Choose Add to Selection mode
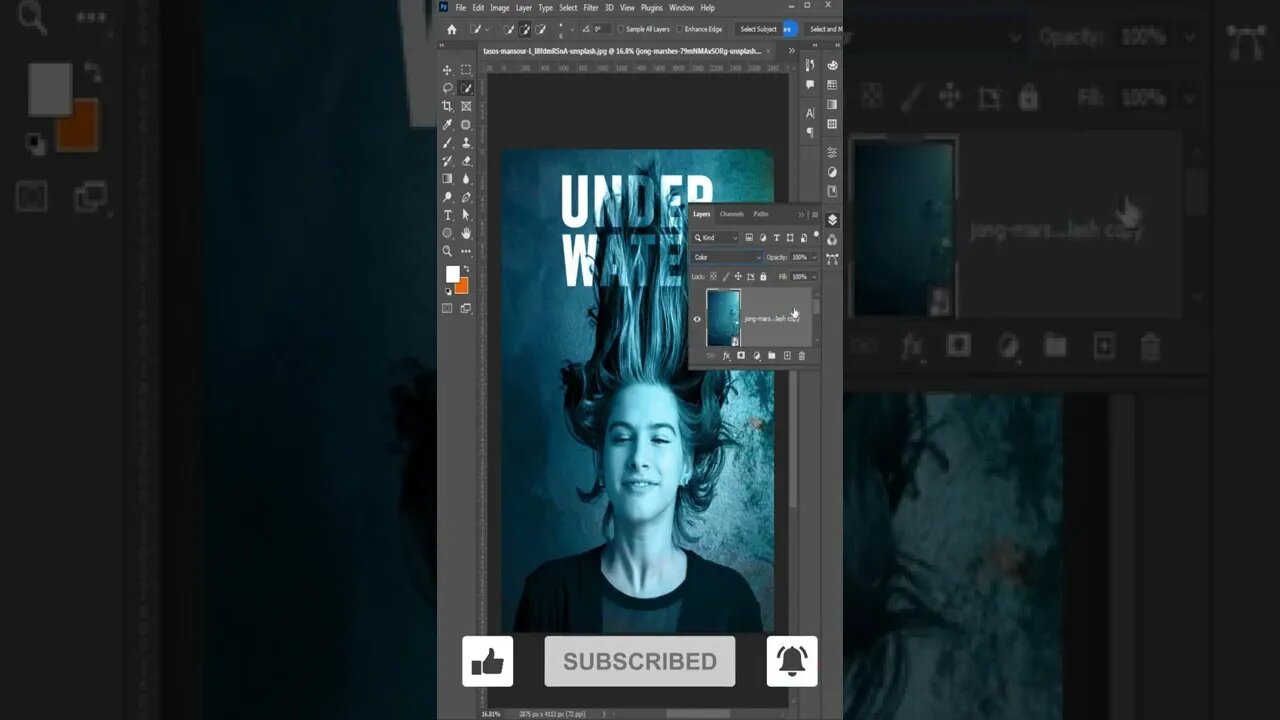This screenshot has height=720, width=1280. (524, 29)
